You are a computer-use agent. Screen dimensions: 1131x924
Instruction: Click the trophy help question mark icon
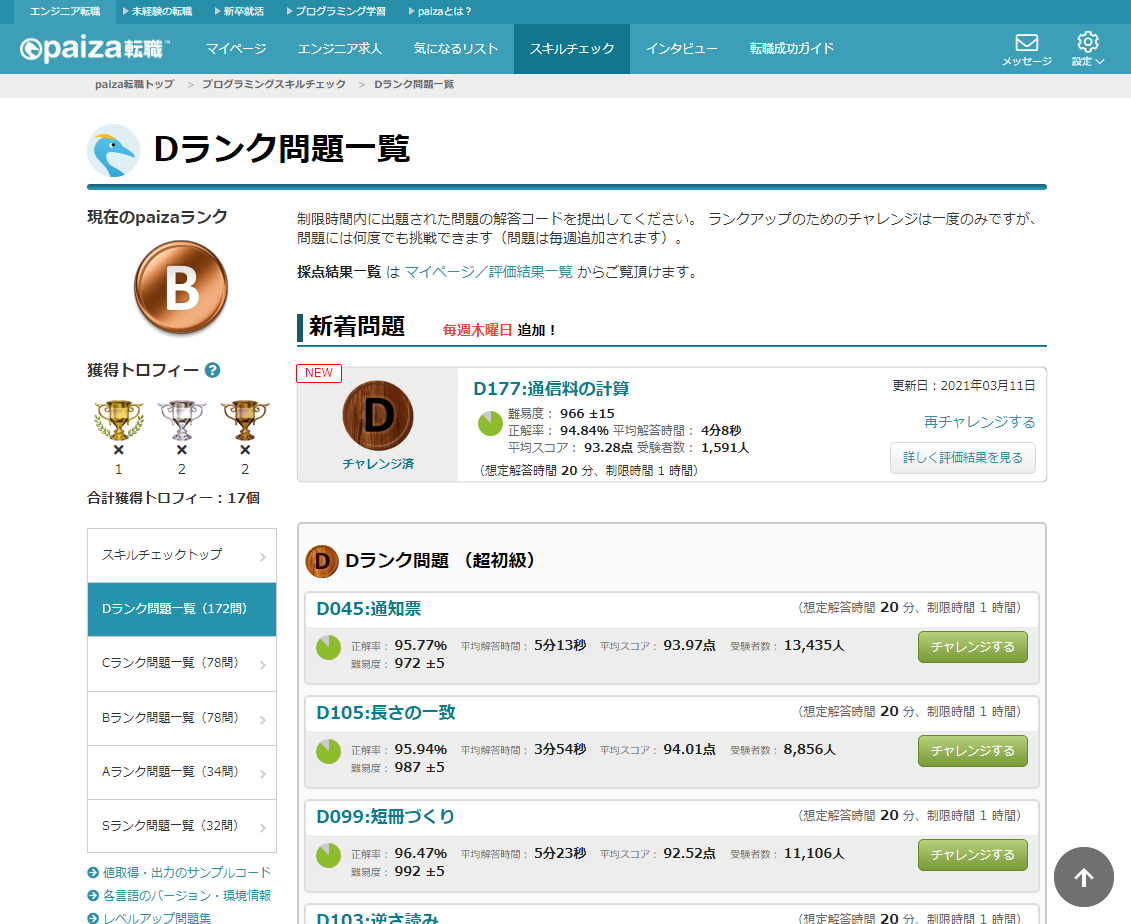click(212, 370)
